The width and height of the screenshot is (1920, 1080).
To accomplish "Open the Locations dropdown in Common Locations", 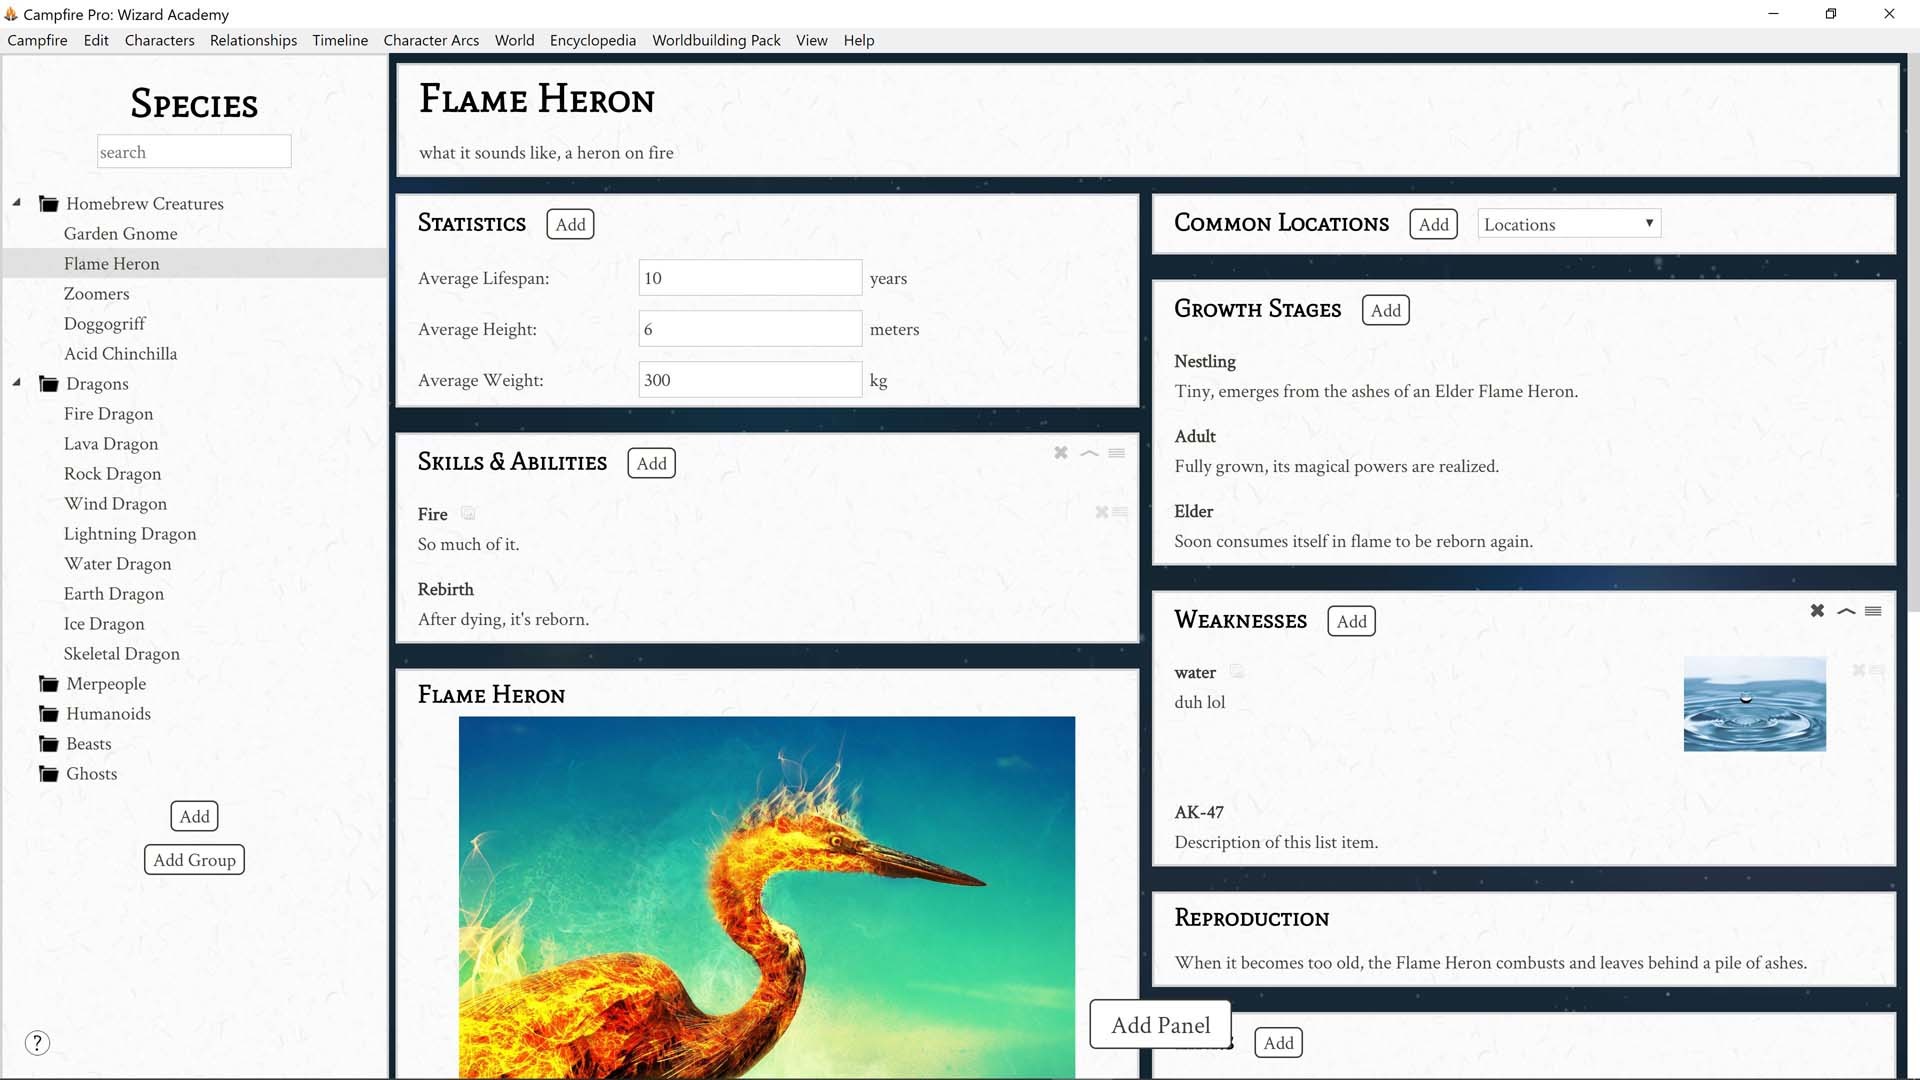I will [x=1567, y=224].
